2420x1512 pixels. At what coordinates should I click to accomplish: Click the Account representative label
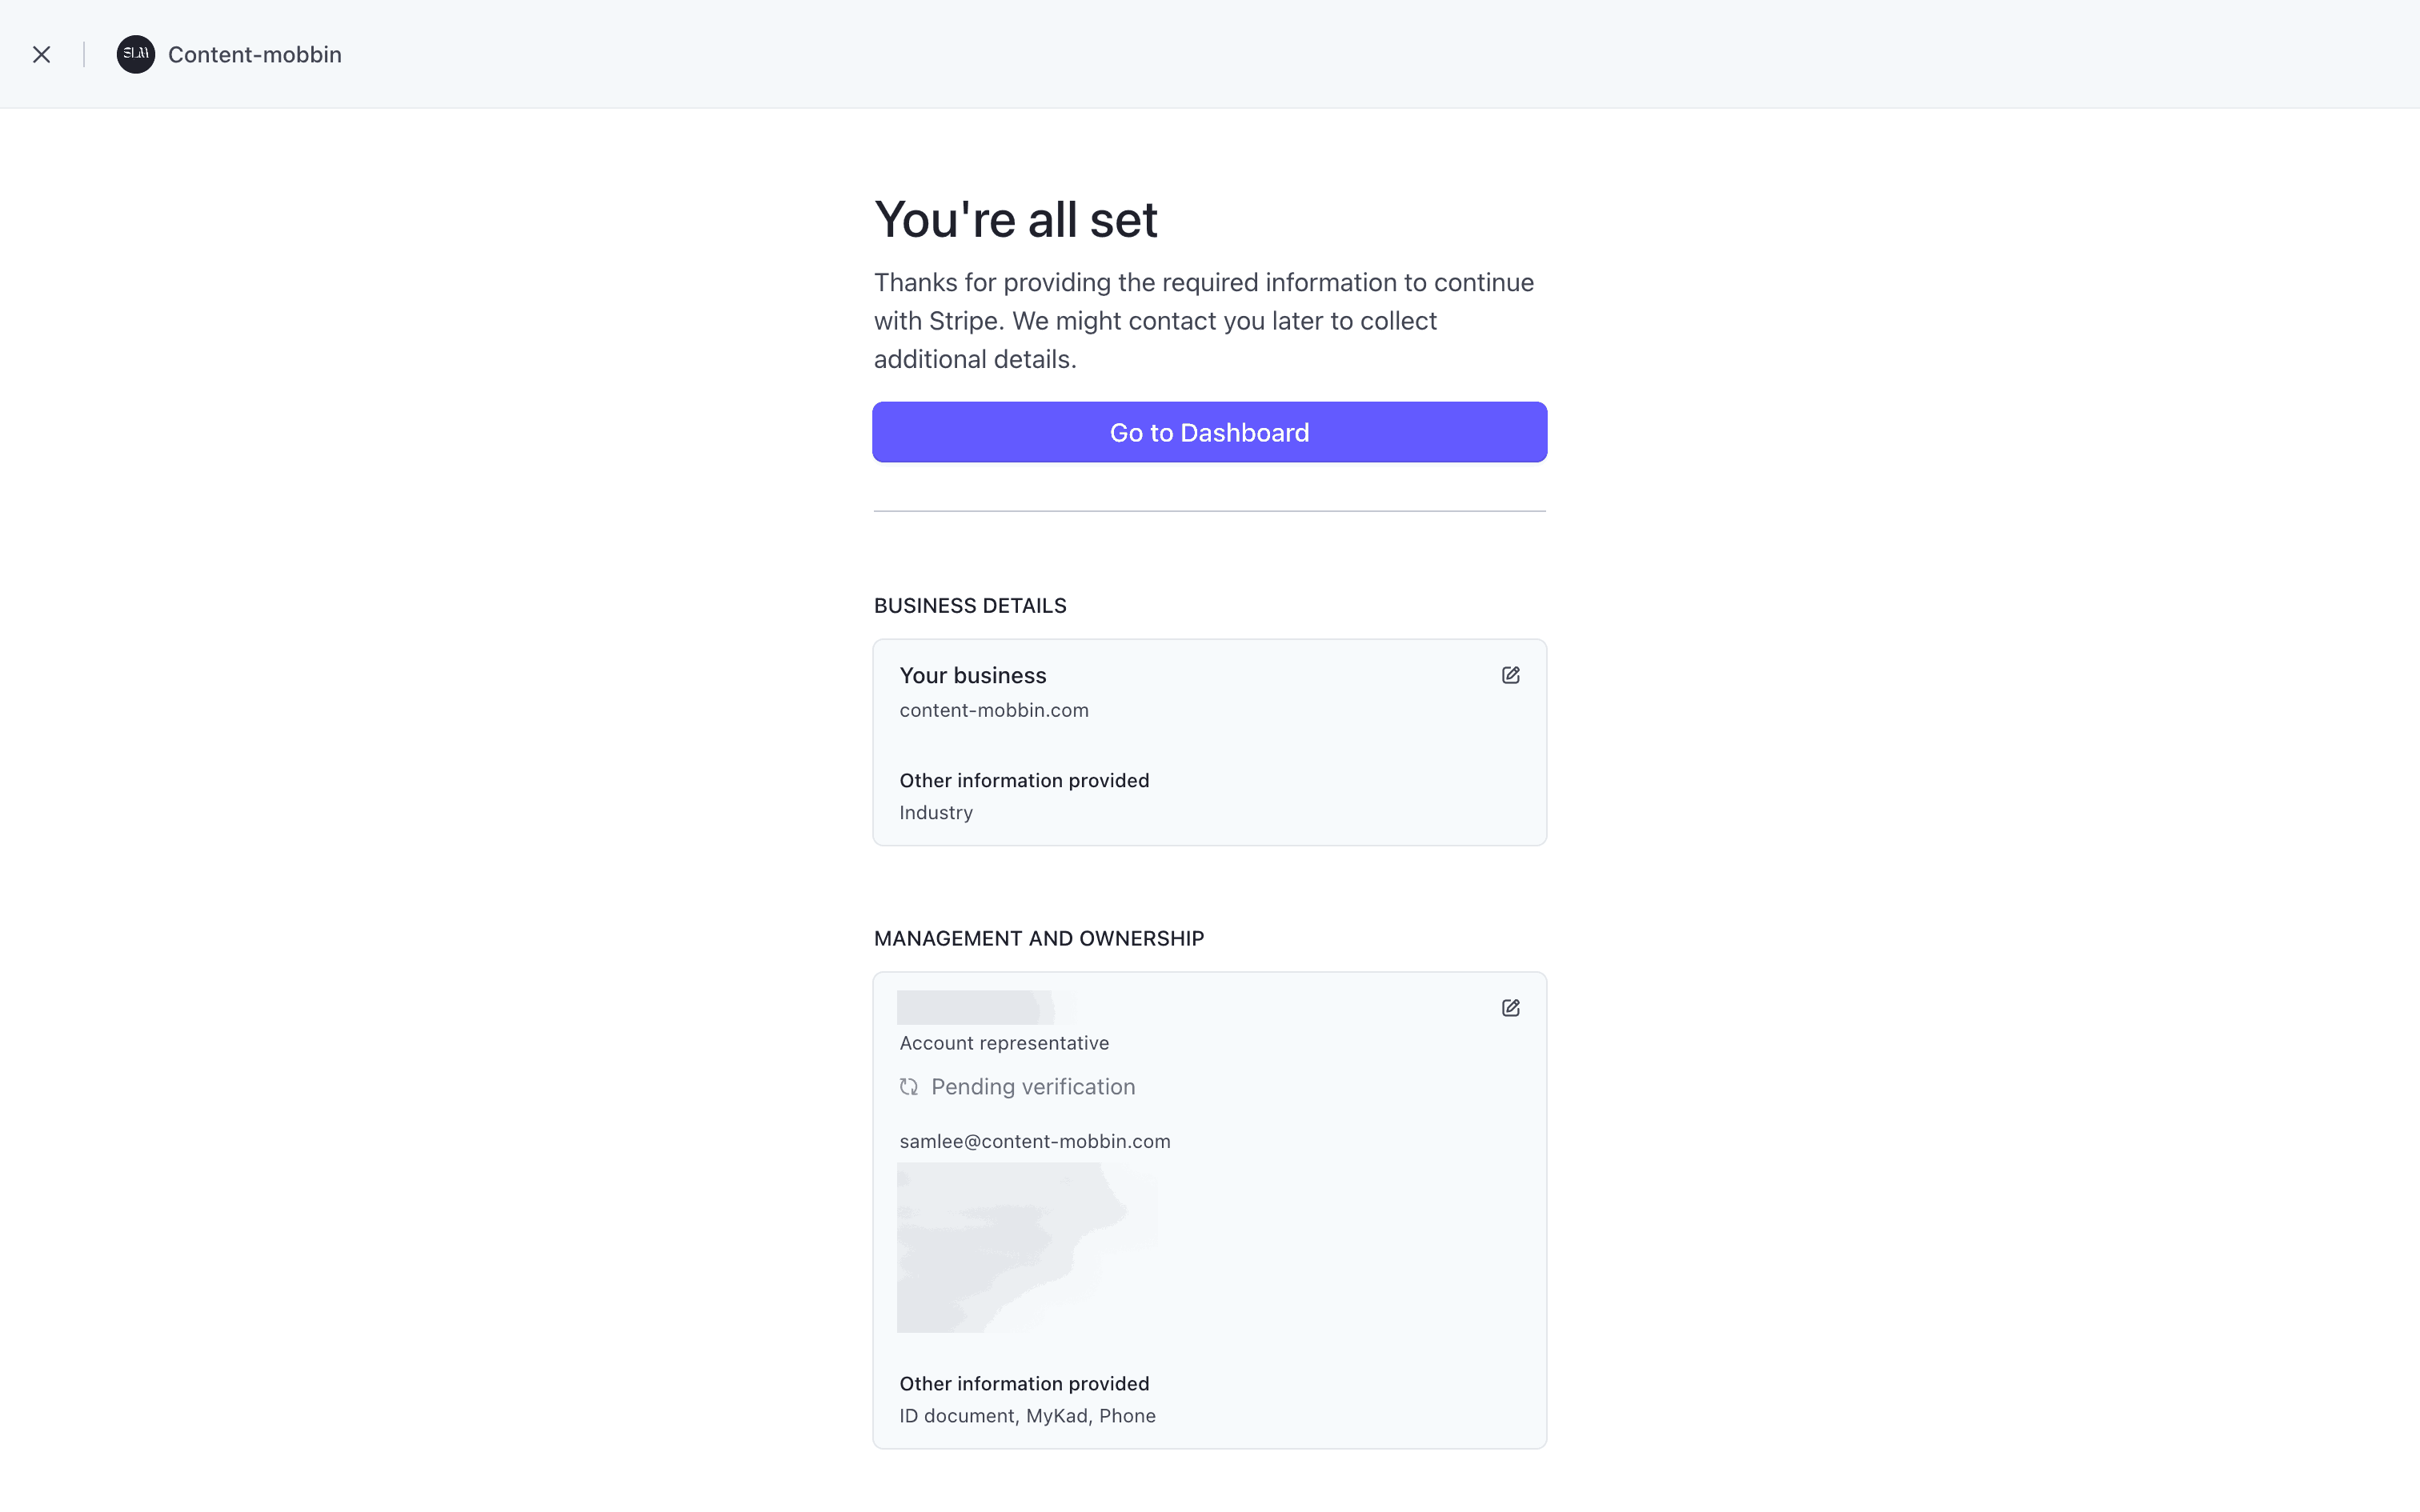1003,1044
